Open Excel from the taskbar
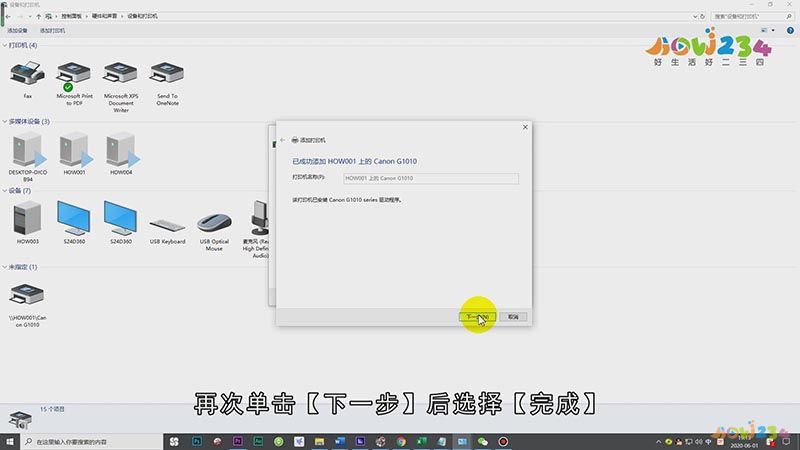Image resolution: width=800 pixels, height=450 pixels. tap(421, 441)
